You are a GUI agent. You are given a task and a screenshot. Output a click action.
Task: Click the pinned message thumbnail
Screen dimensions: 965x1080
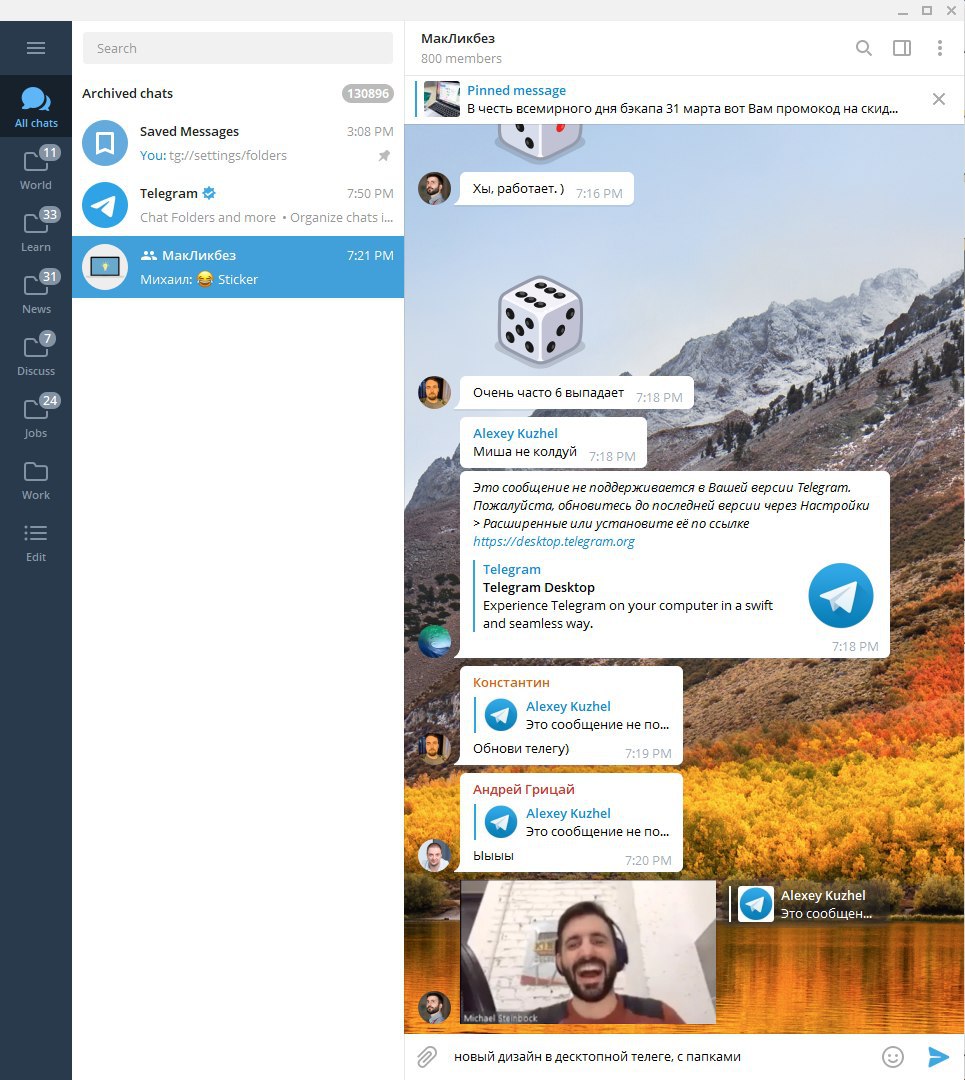click(x=442, y=99)
